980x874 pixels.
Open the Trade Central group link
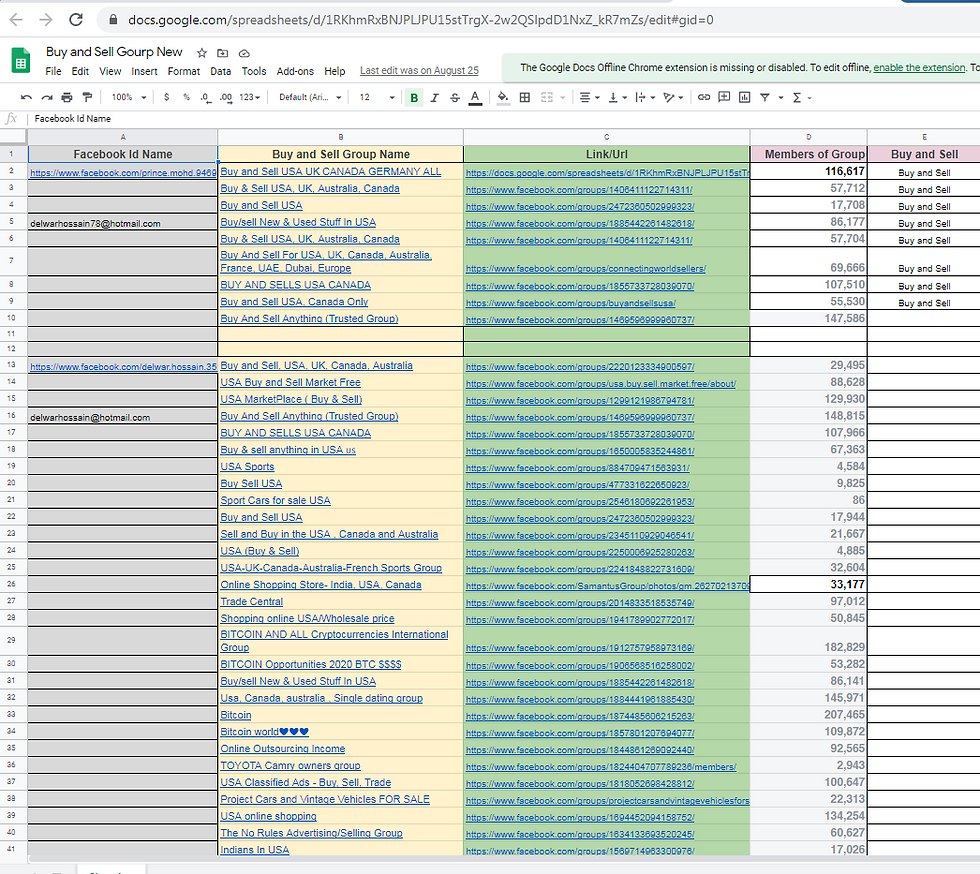coord(251,601)
